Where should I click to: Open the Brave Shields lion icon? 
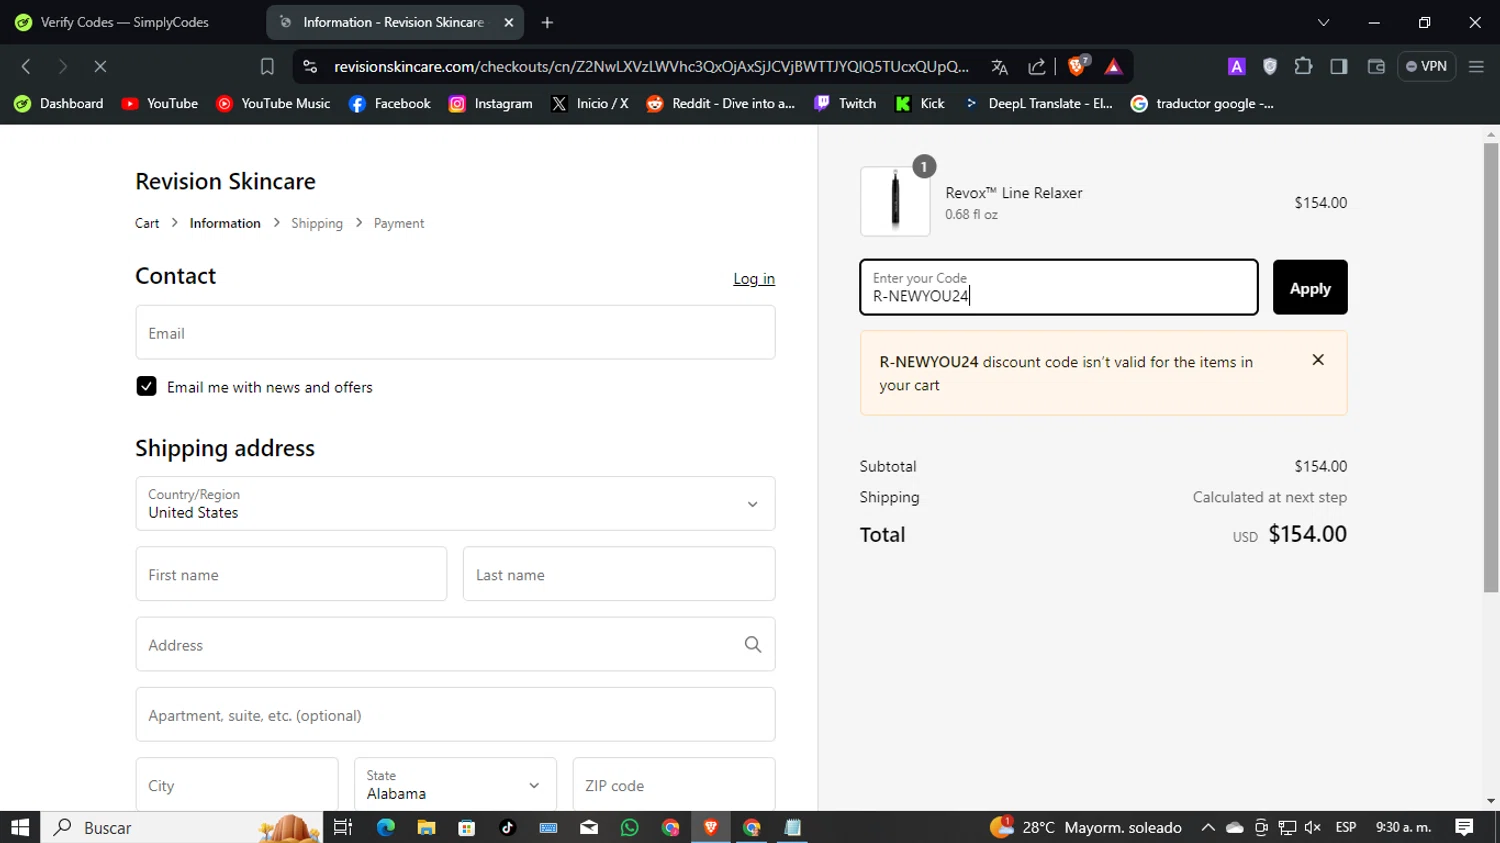click(1078, 66)
